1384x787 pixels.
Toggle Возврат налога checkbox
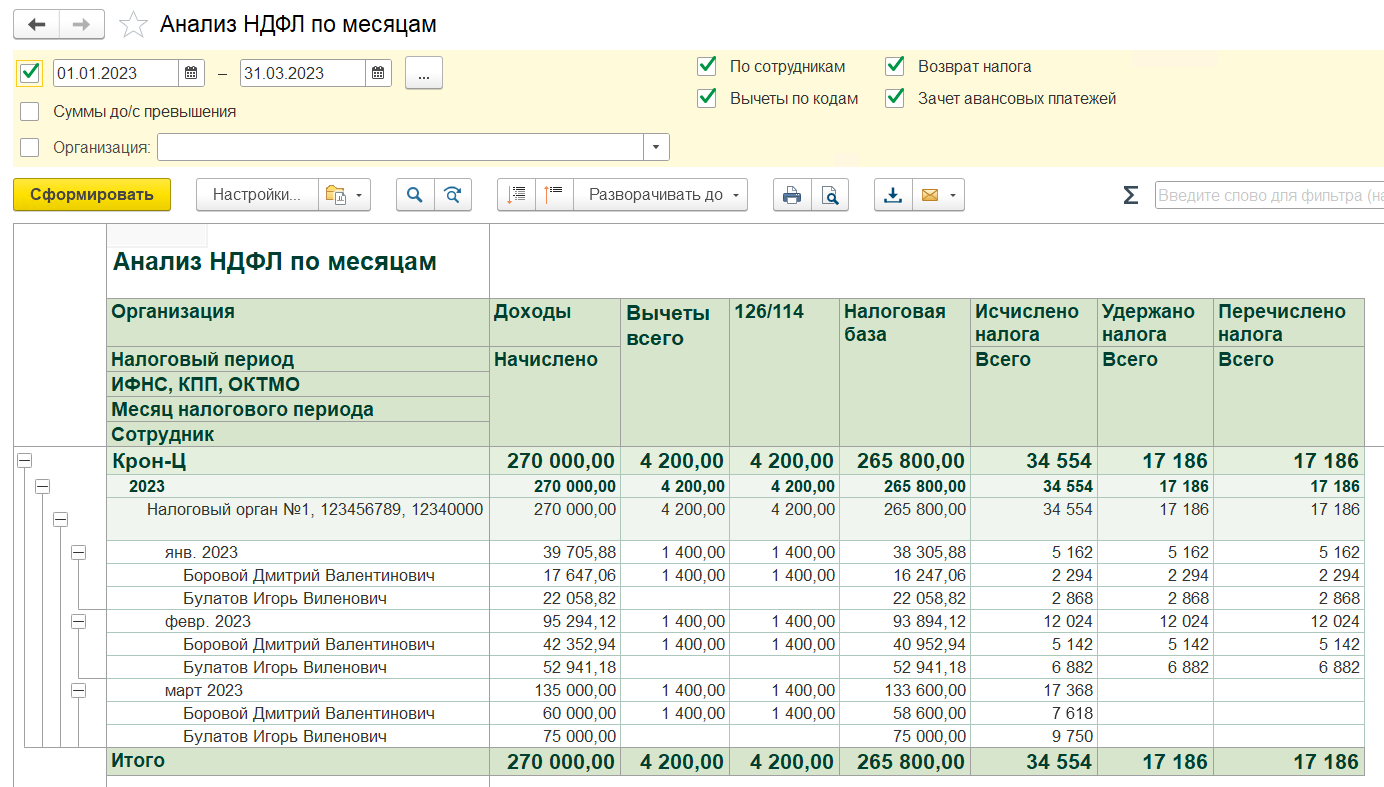pos(895,66)
